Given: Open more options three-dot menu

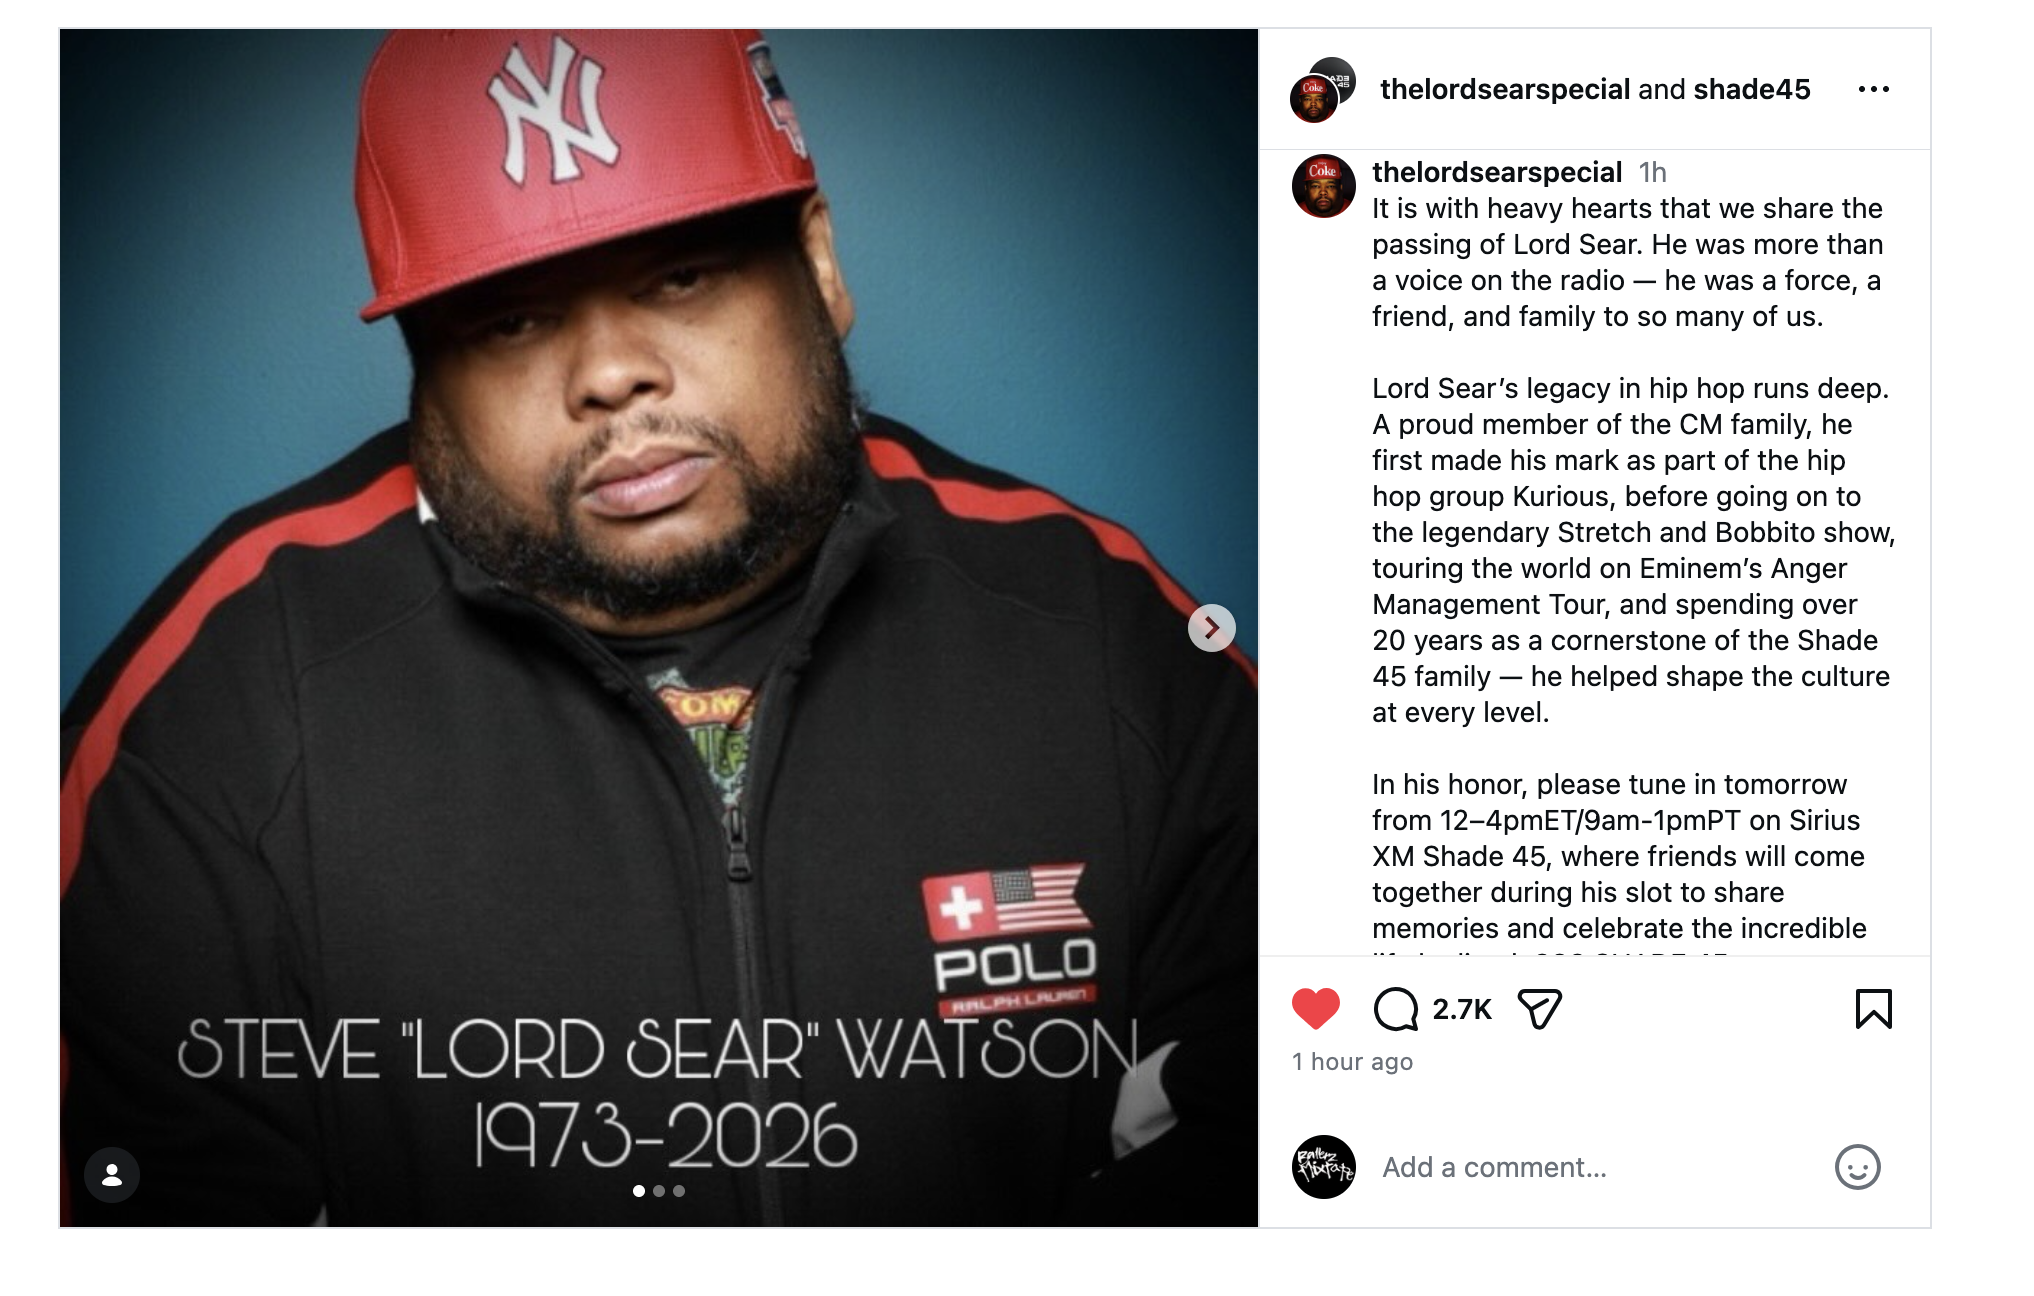Looking at the screenshot, I should (x=1873, y=89).
